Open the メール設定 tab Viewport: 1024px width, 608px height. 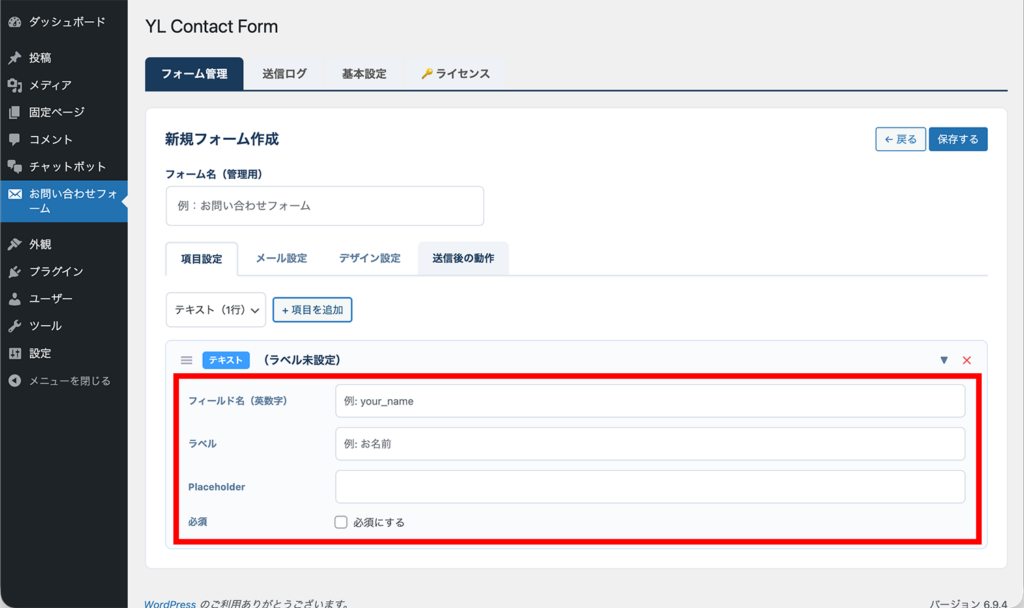281,258
